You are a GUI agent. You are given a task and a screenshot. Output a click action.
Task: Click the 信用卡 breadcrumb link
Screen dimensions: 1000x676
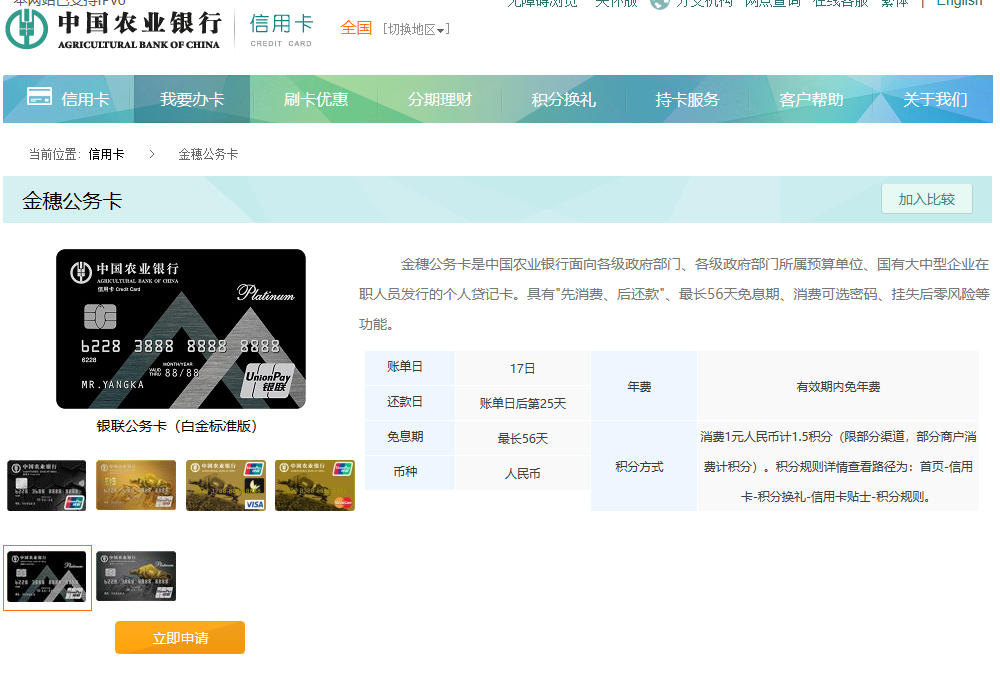click(x=106, y=154)
